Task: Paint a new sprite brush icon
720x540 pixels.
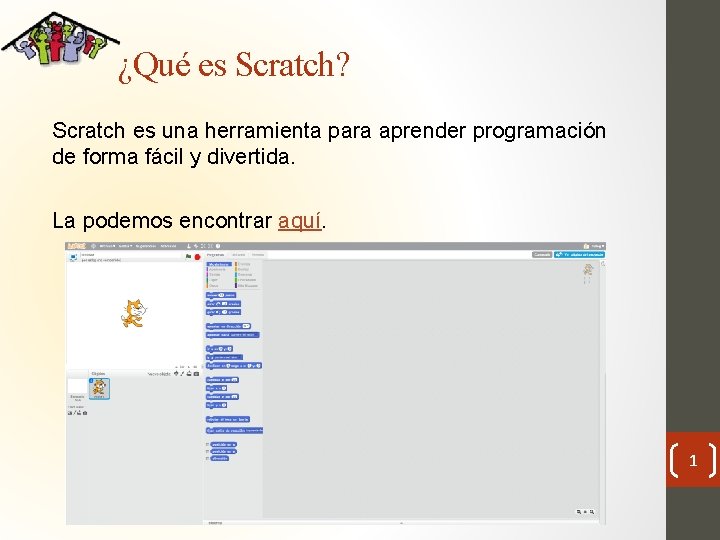Action: [x=182, y=374]
